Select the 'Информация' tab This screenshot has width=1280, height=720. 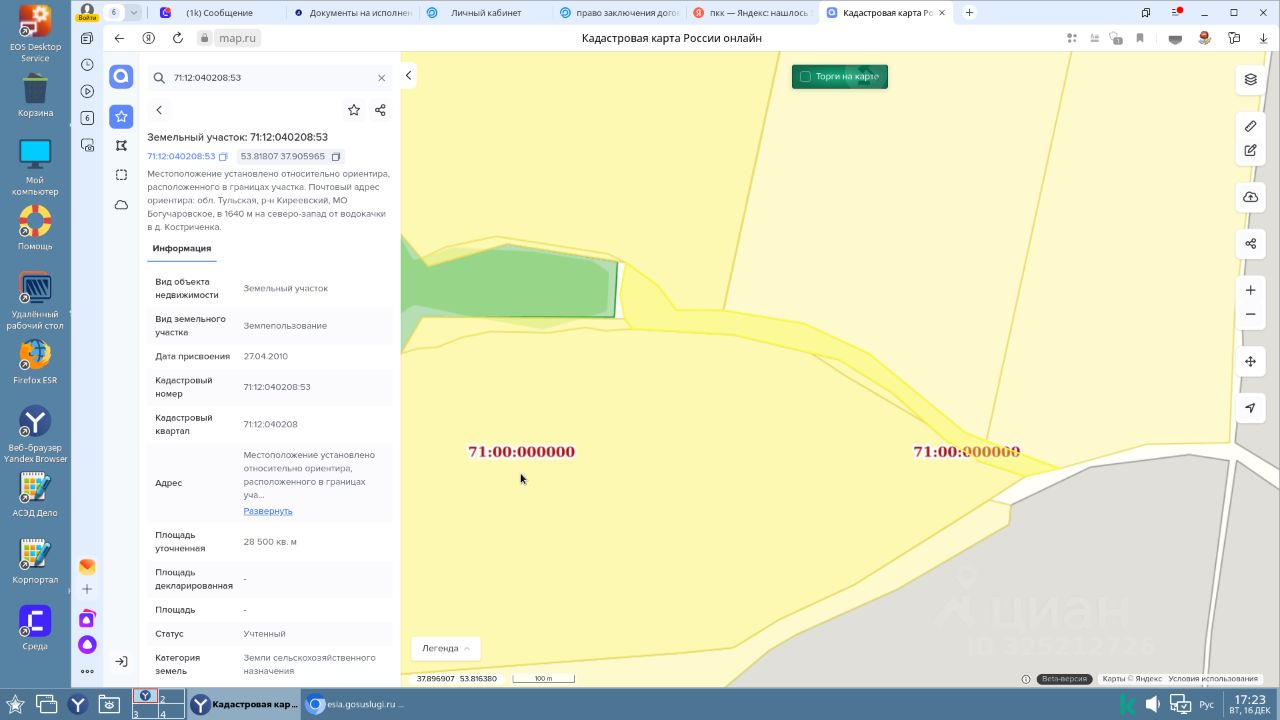click(x=182, y=248)
